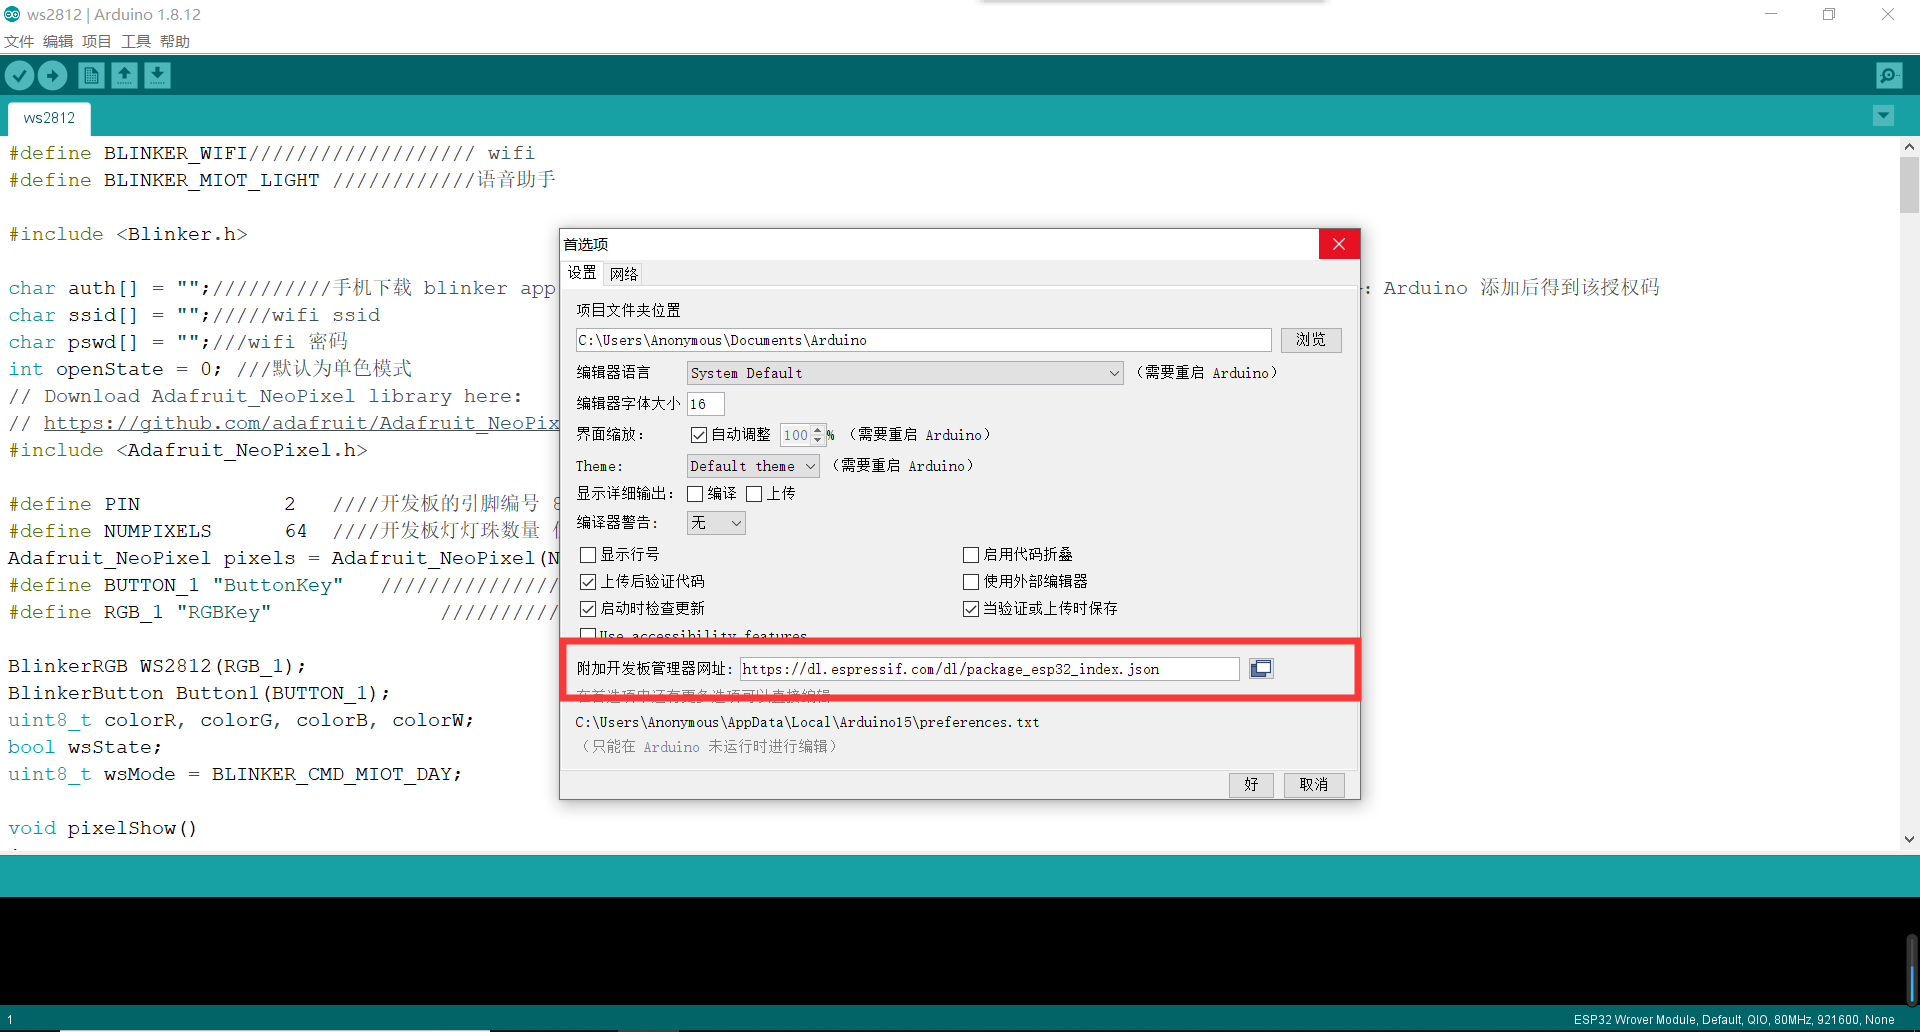The width and height of the screenshot is (1920, 1032).
Task: Open the 帮助 menu
Action: point(175,41)
